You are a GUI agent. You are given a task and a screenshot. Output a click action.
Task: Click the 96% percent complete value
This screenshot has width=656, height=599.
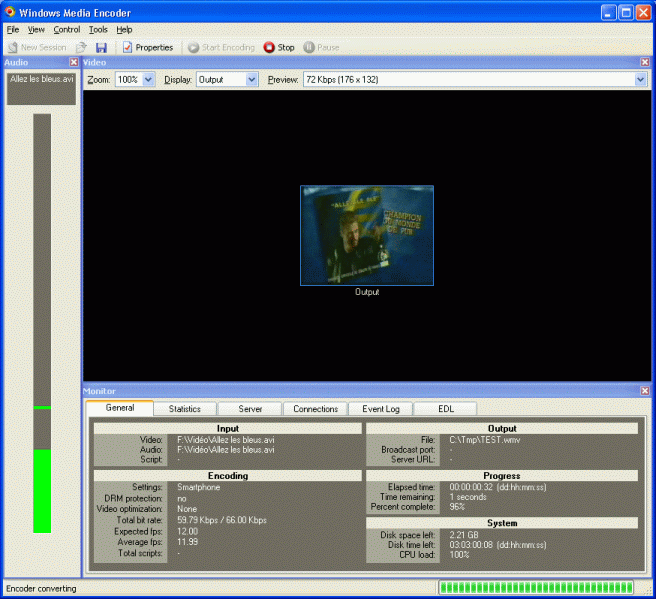pos(457,507)
